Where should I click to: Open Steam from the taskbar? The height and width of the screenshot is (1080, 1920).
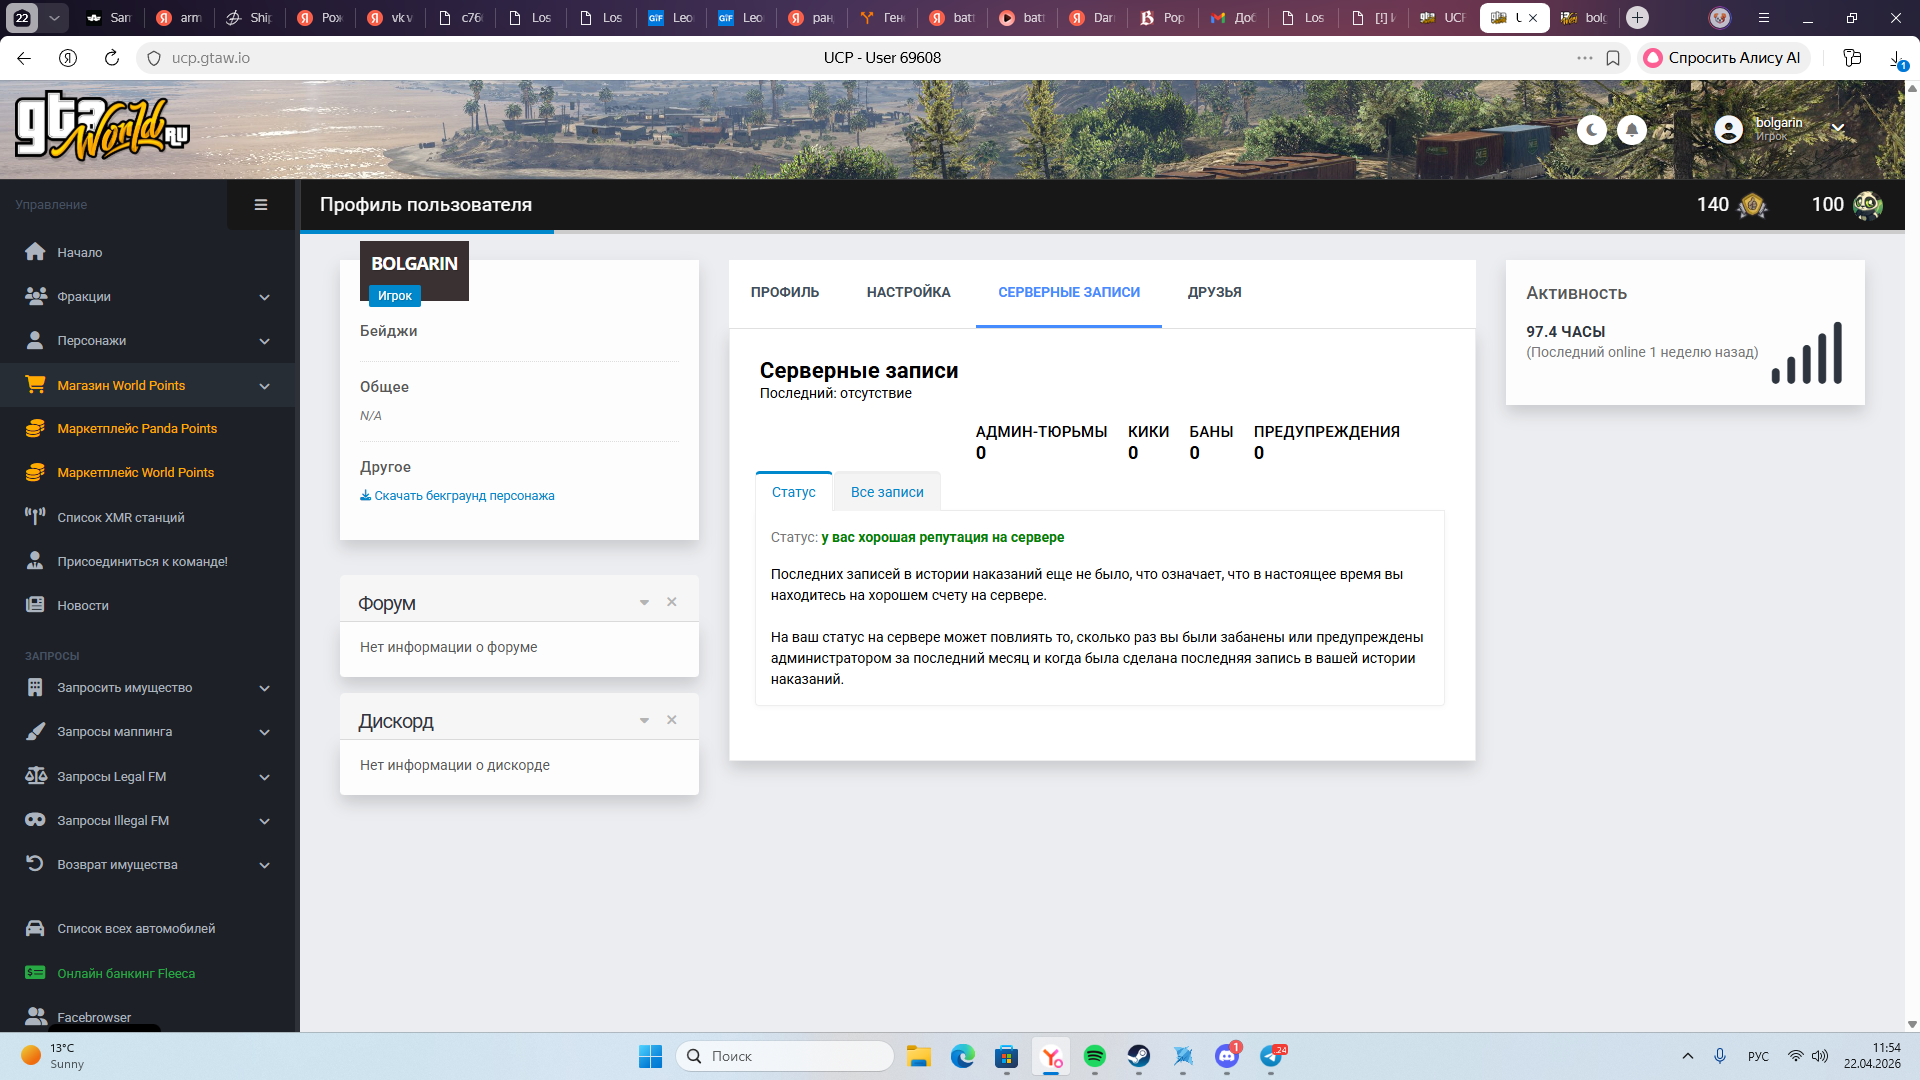click(1138, 1056)
